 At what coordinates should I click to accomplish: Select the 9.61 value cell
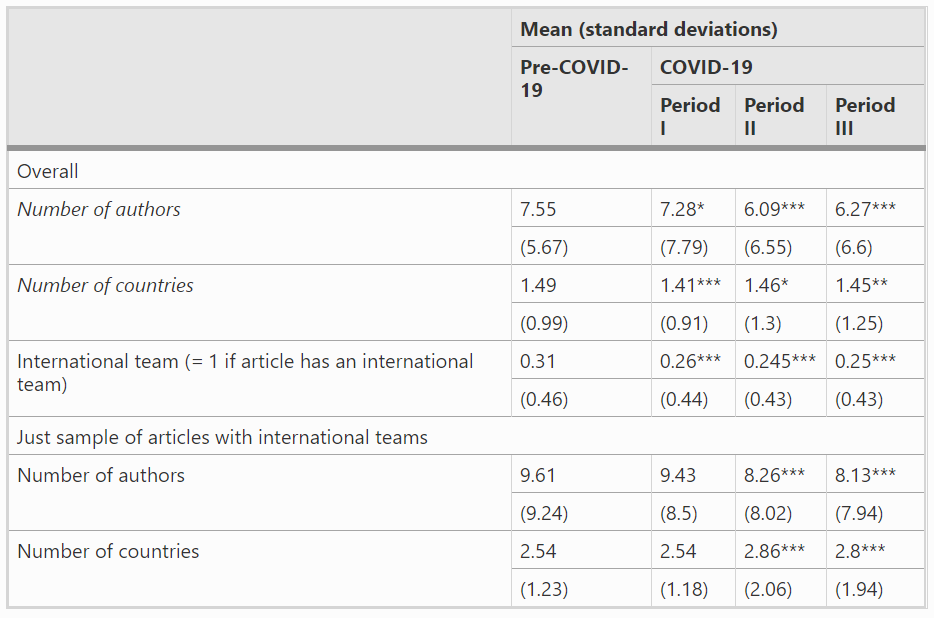click(538, 475)
